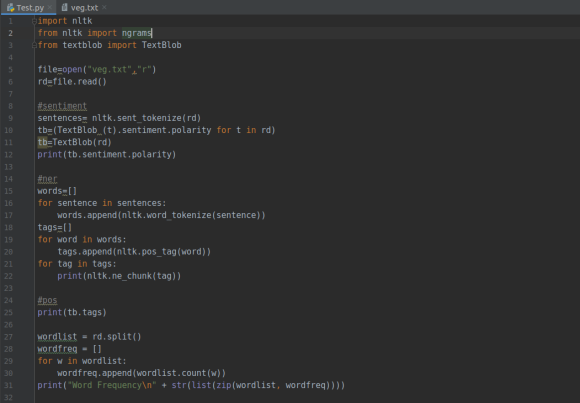580x403 pixels.
Task: Click the "veg.txt" string in open call
Action: (x=109, y=70)
